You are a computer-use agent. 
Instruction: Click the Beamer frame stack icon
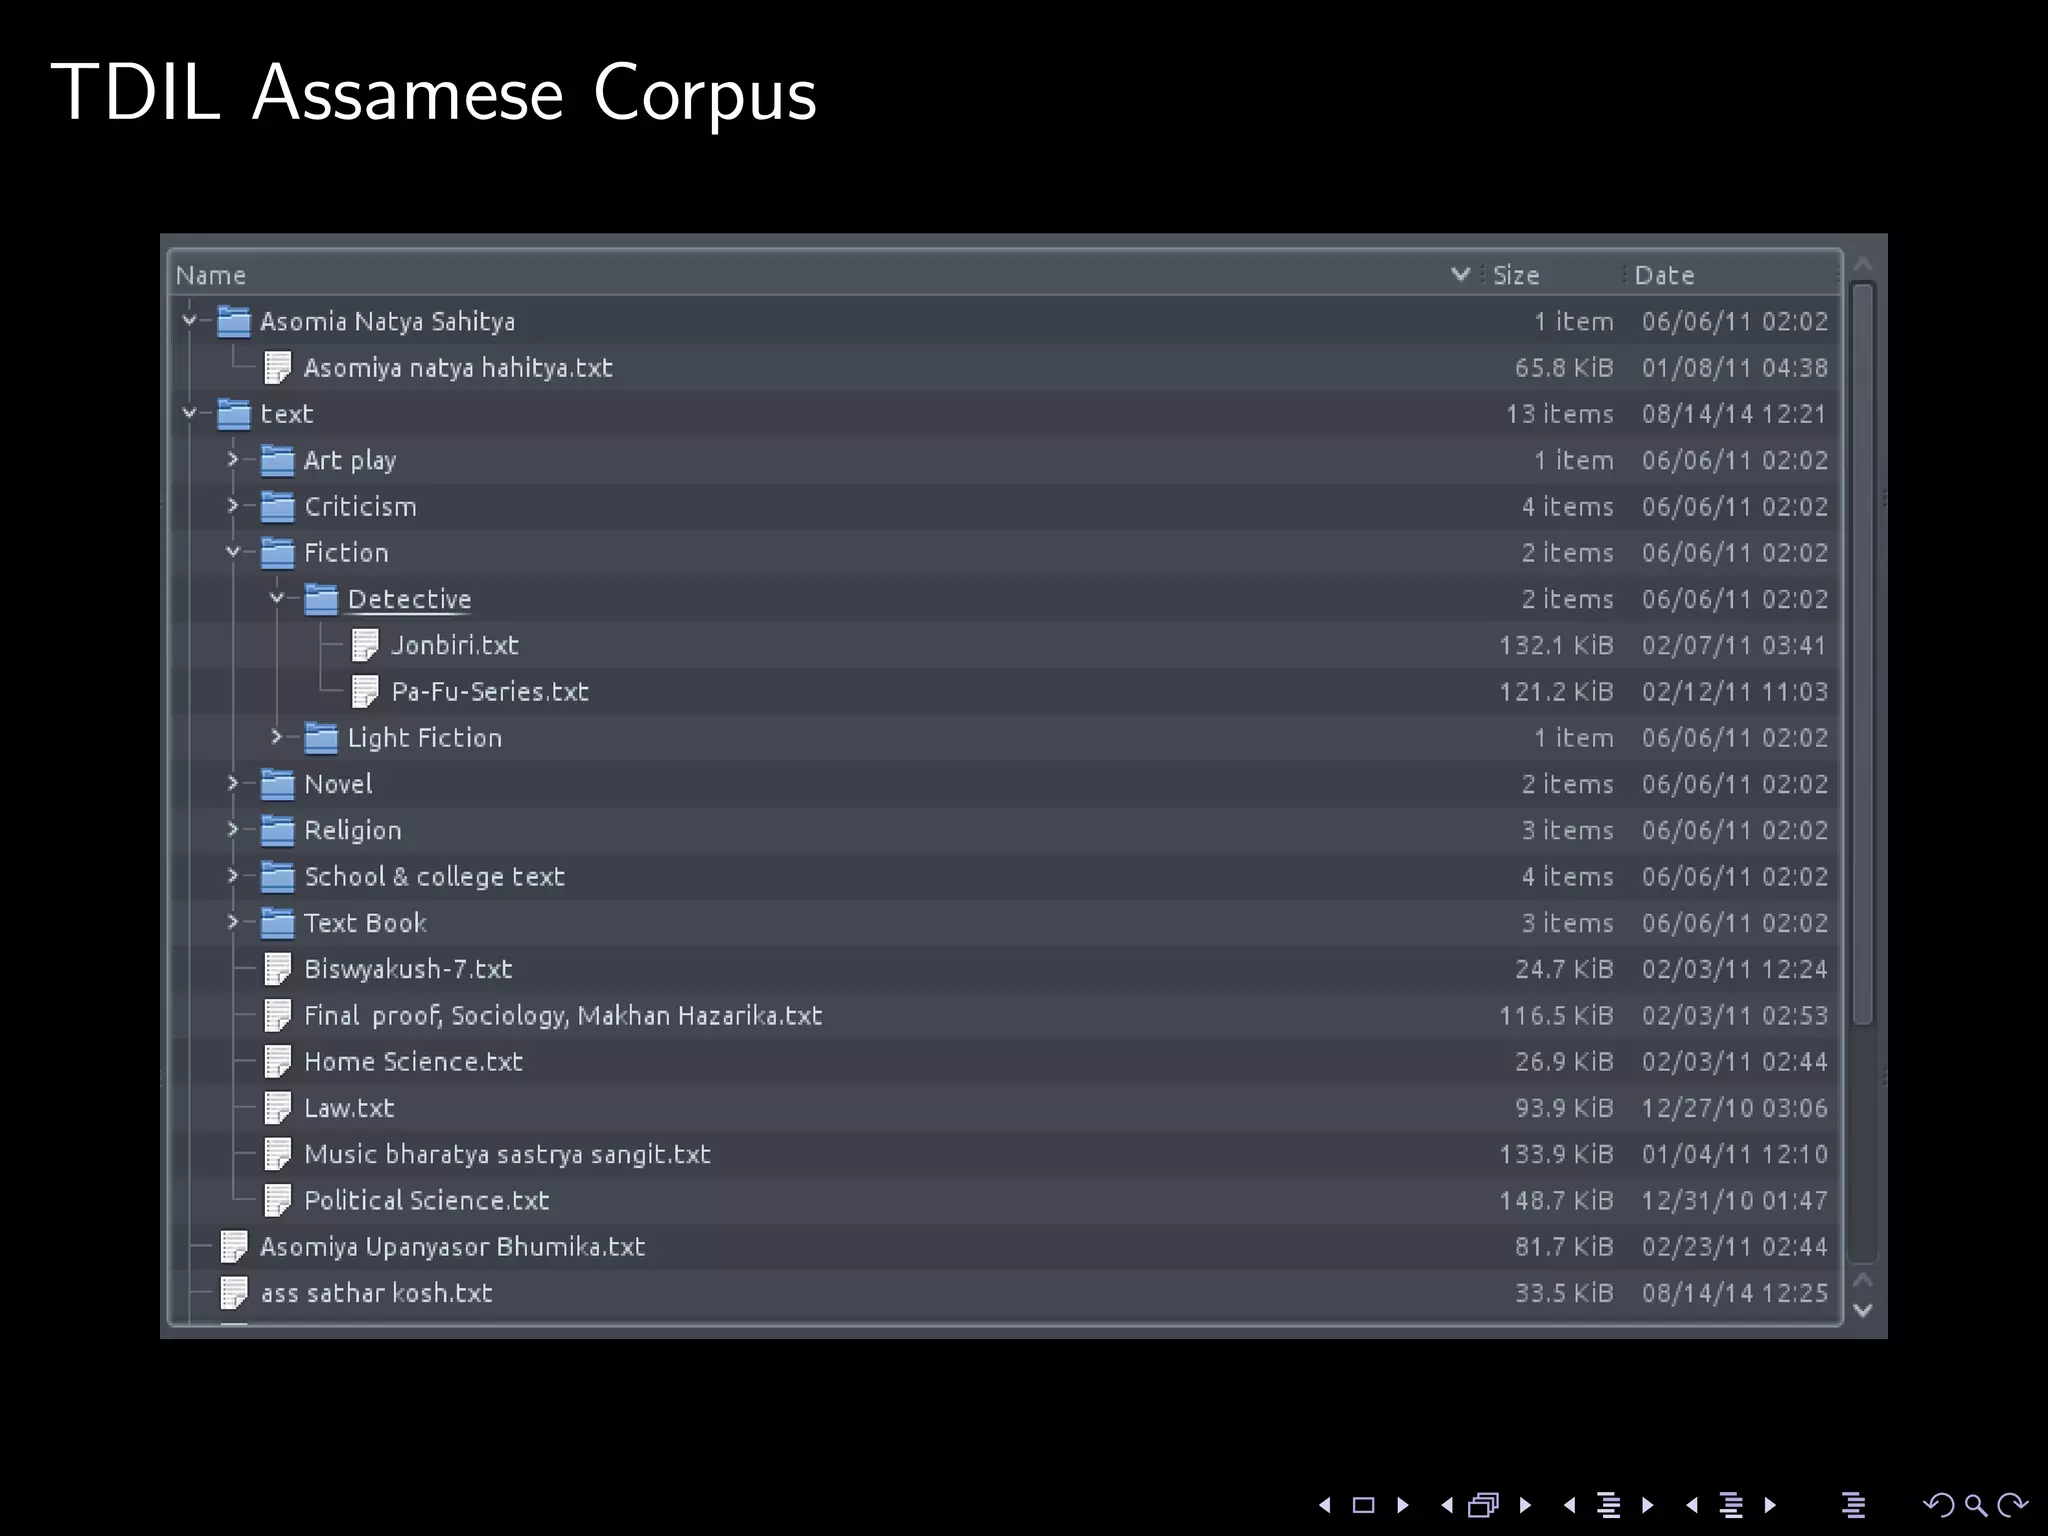pyautogui.click(x=1485, y=1505)
